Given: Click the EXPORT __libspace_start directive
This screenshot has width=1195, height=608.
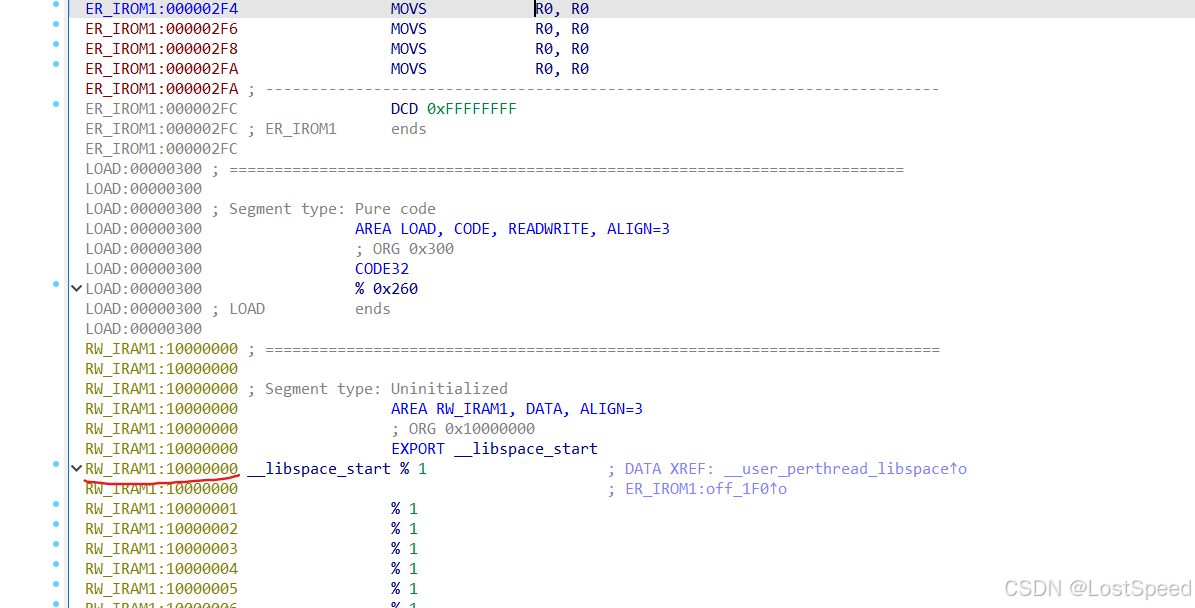Looking at the screenshot, I should pyautogui.click(x=494, y=450).
